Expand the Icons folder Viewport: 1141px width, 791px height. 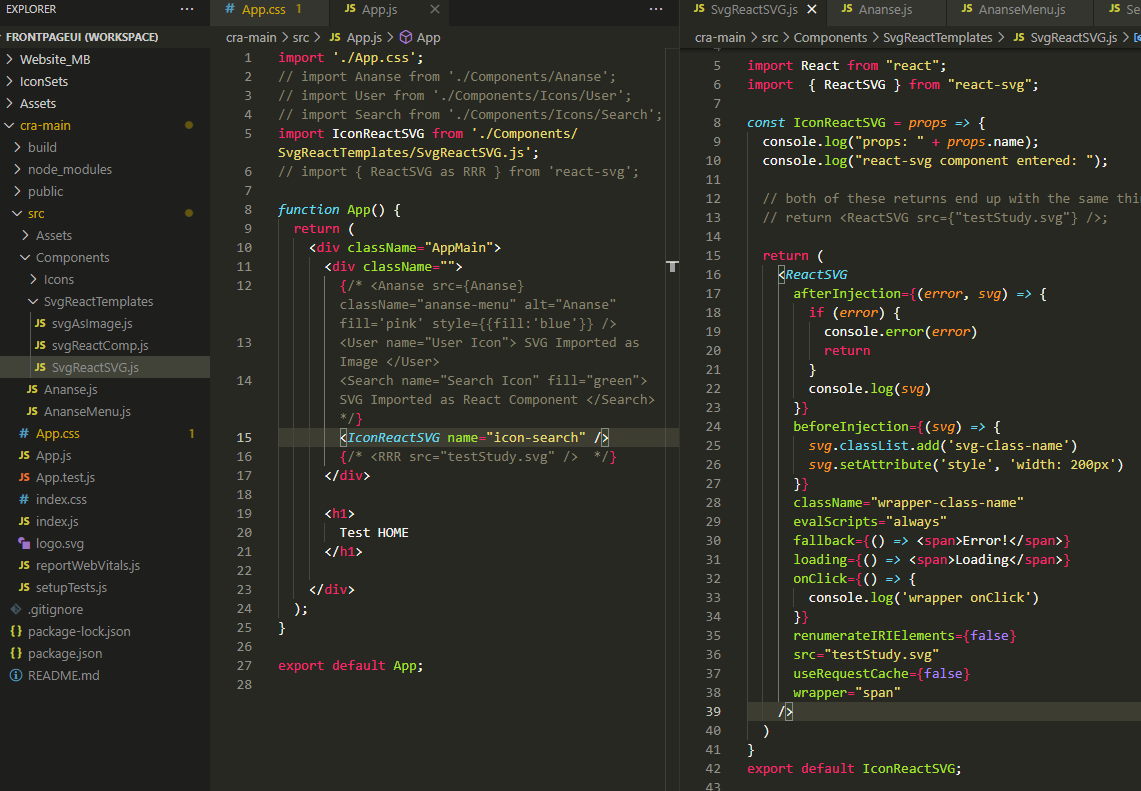(105, 279)
